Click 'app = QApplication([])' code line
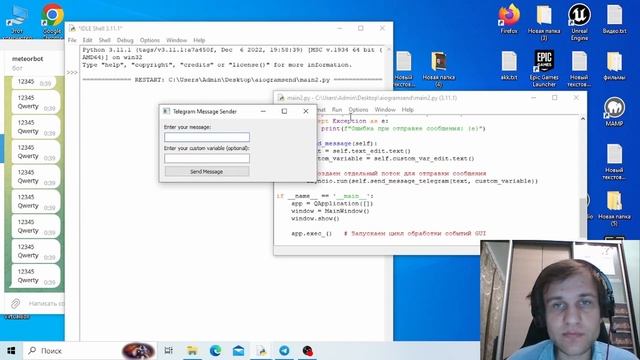The height and width of the screenshot is (360, 640). pyautogui.click(x=332, y=203)
